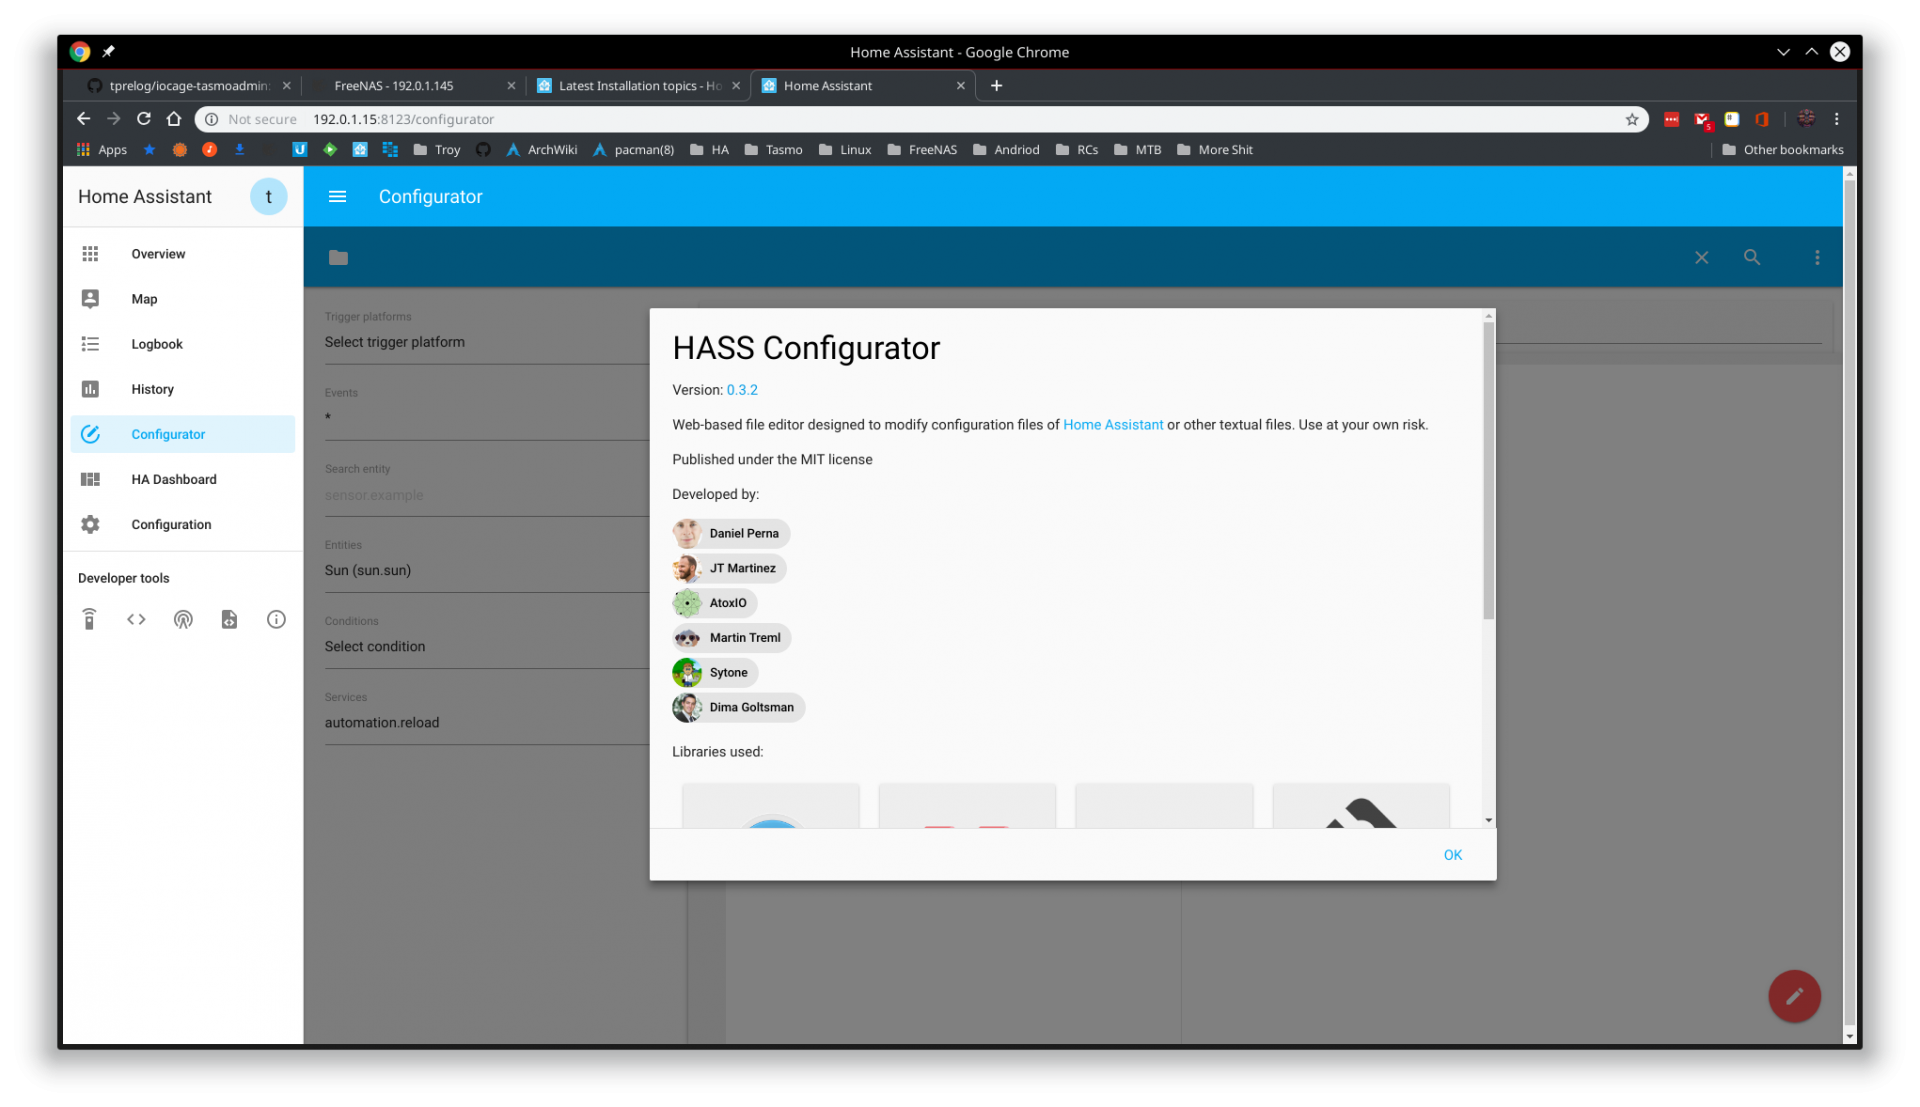Image resolution: width=1920 pixels, height=1107 pixels.
Task: Click the user avatar 't' badge
Action: coord(268,197)
